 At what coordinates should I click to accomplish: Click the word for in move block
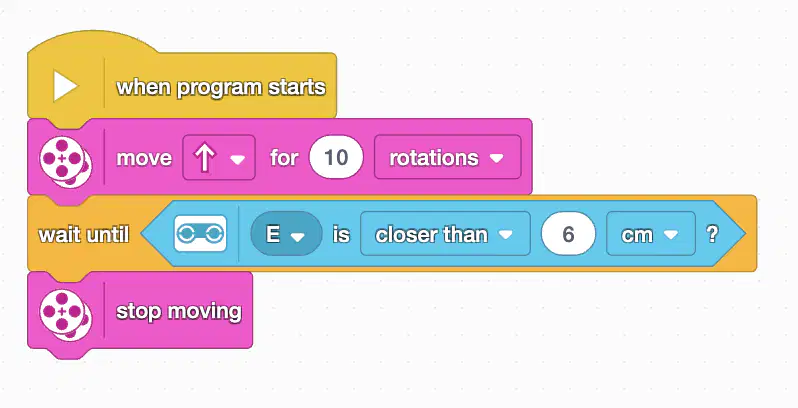click(x=284, y=158)
